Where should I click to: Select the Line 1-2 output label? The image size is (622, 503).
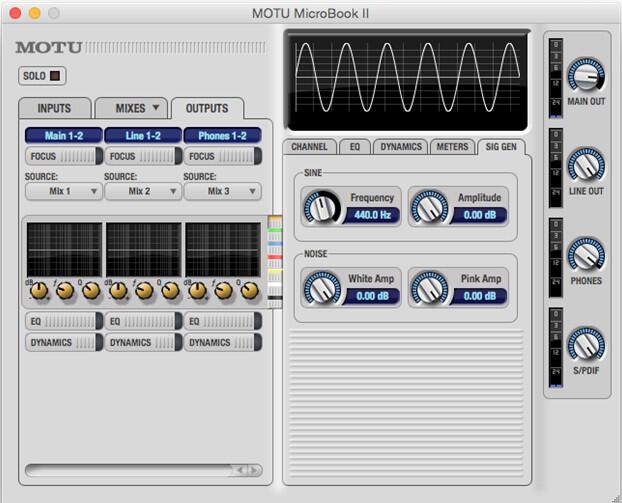[x=143, y=136]
